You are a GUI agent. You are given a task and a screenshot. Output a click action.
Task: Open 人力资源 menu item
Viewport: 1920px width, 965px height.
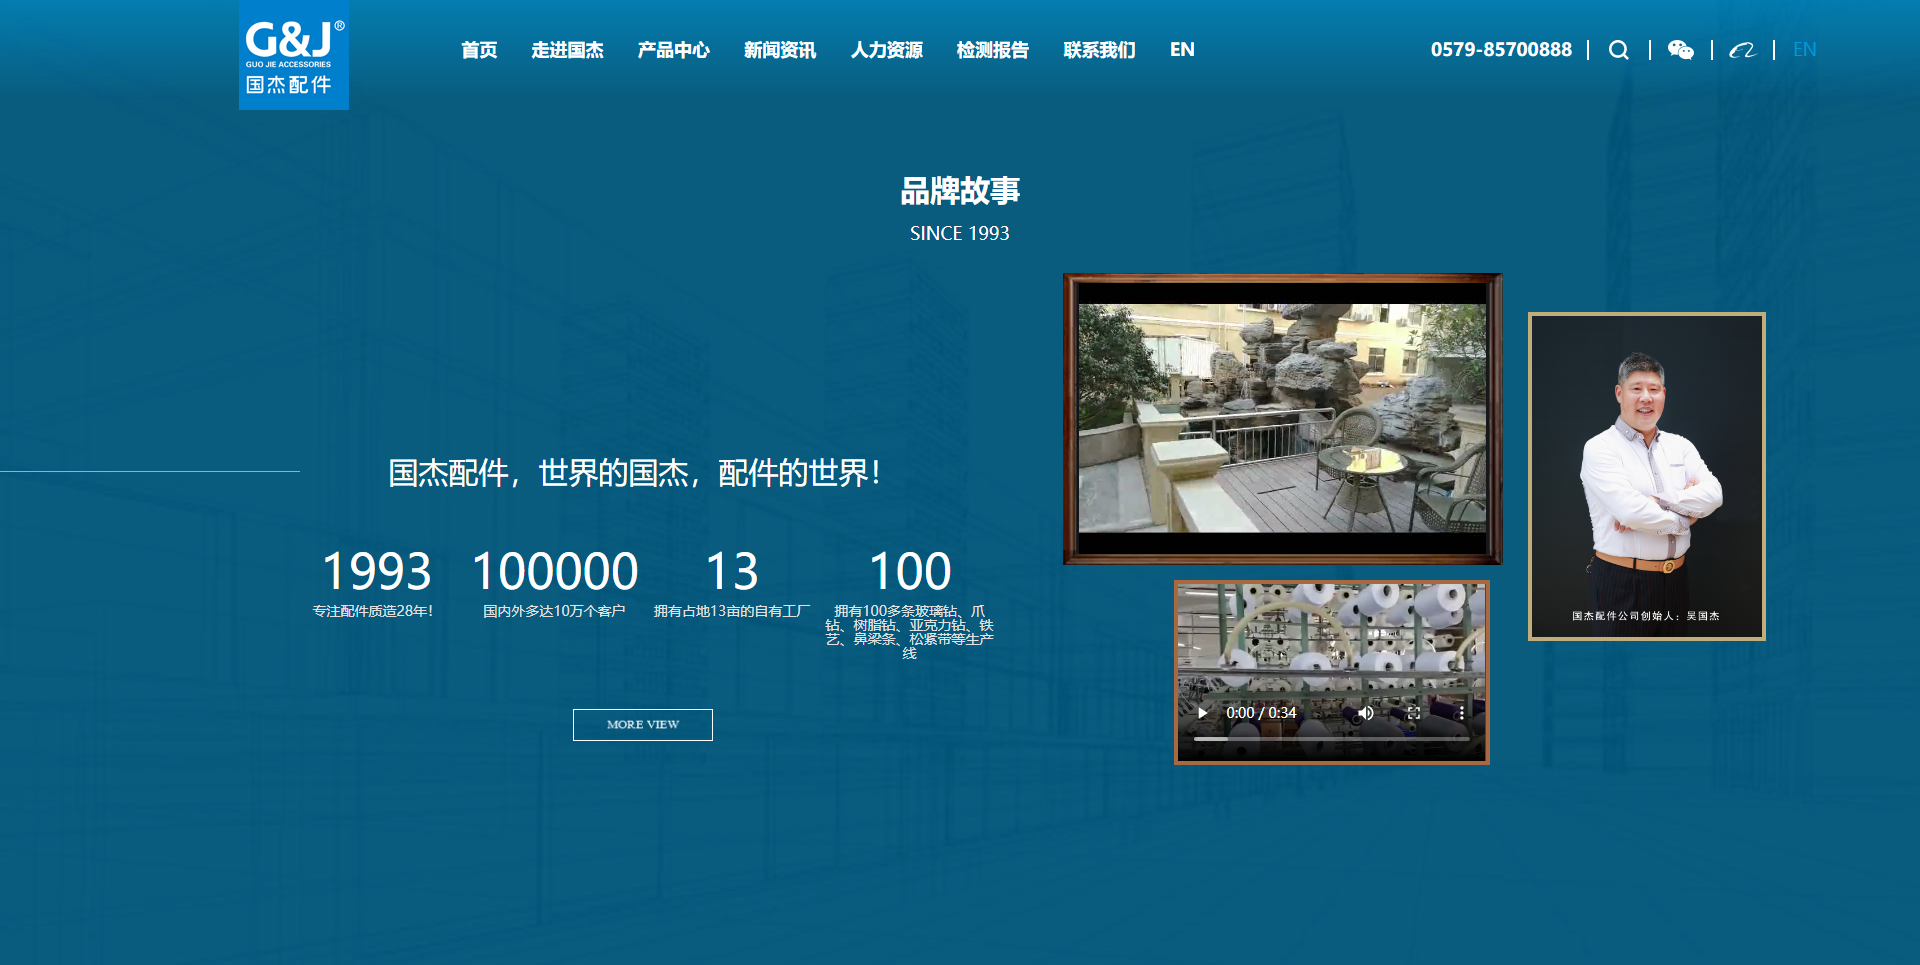[x=886, y=50]
